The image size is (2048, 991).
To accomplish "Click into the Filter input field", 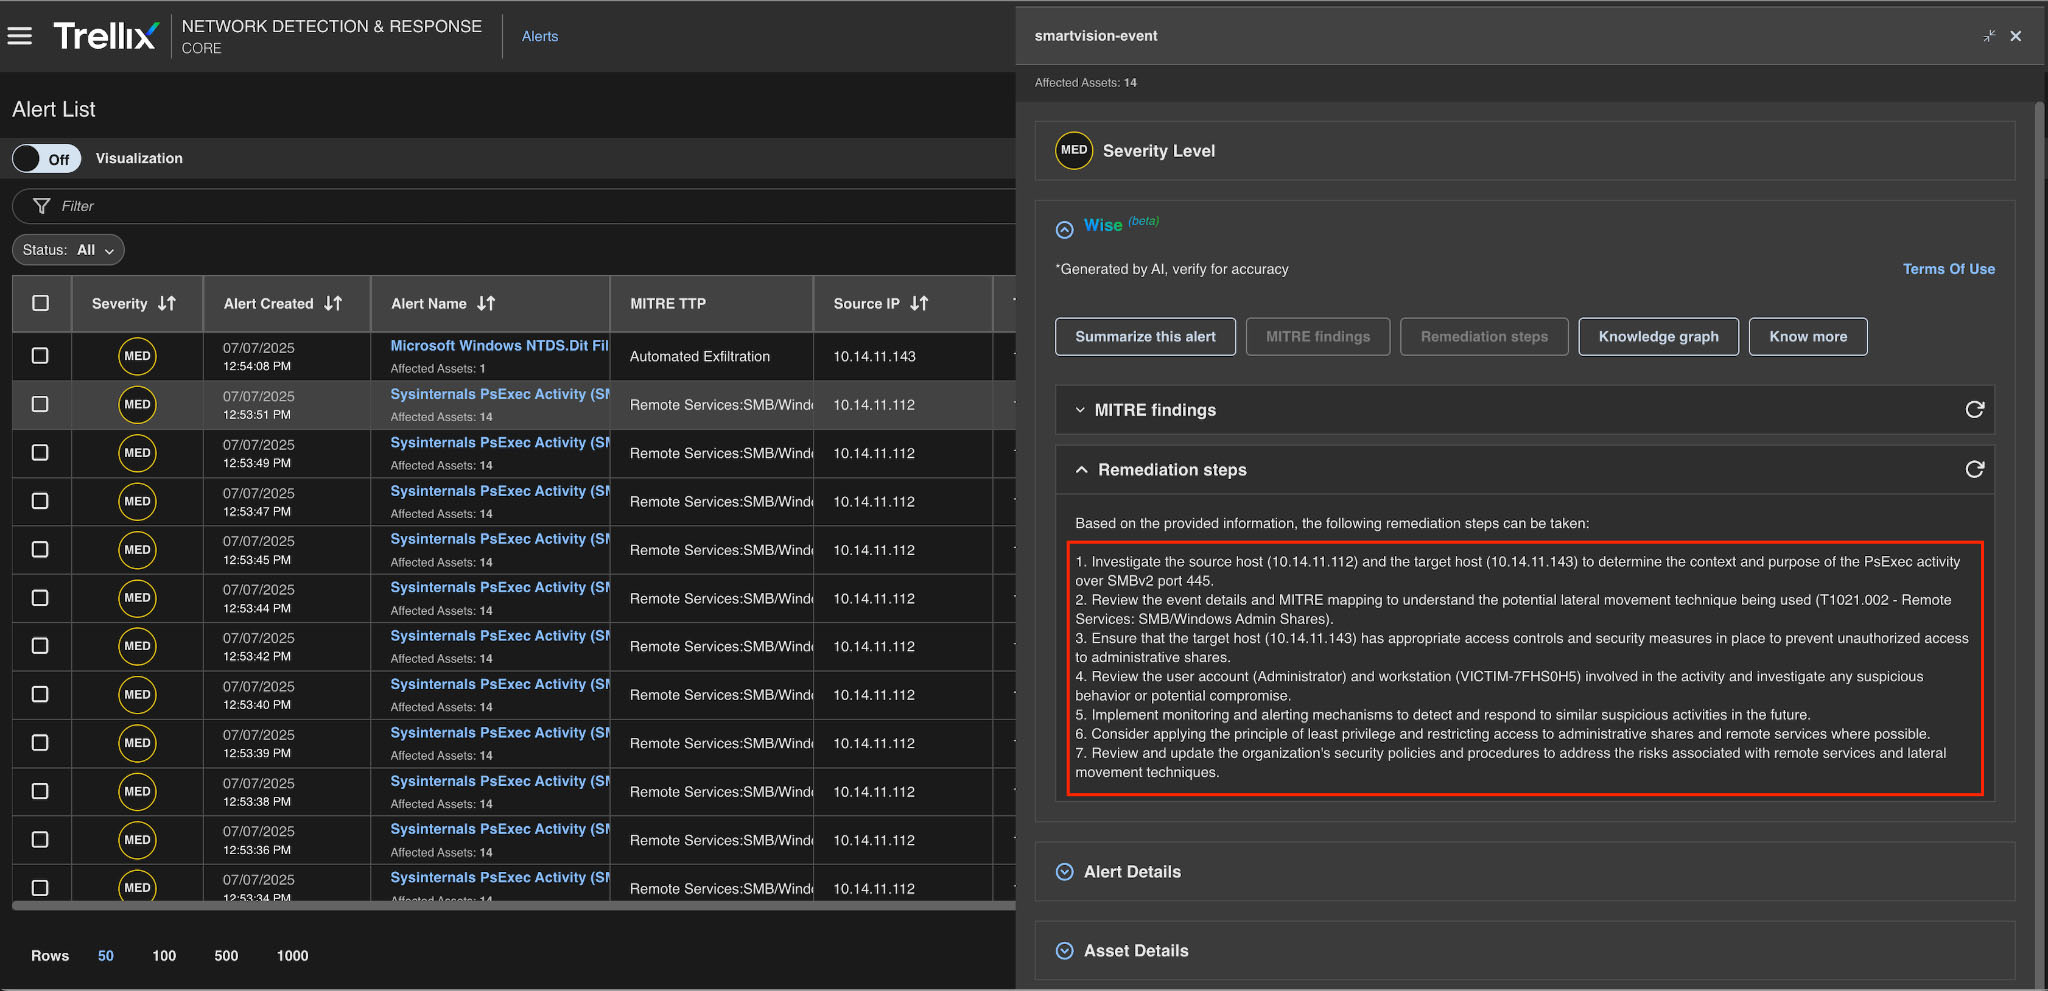I will 500,206.
